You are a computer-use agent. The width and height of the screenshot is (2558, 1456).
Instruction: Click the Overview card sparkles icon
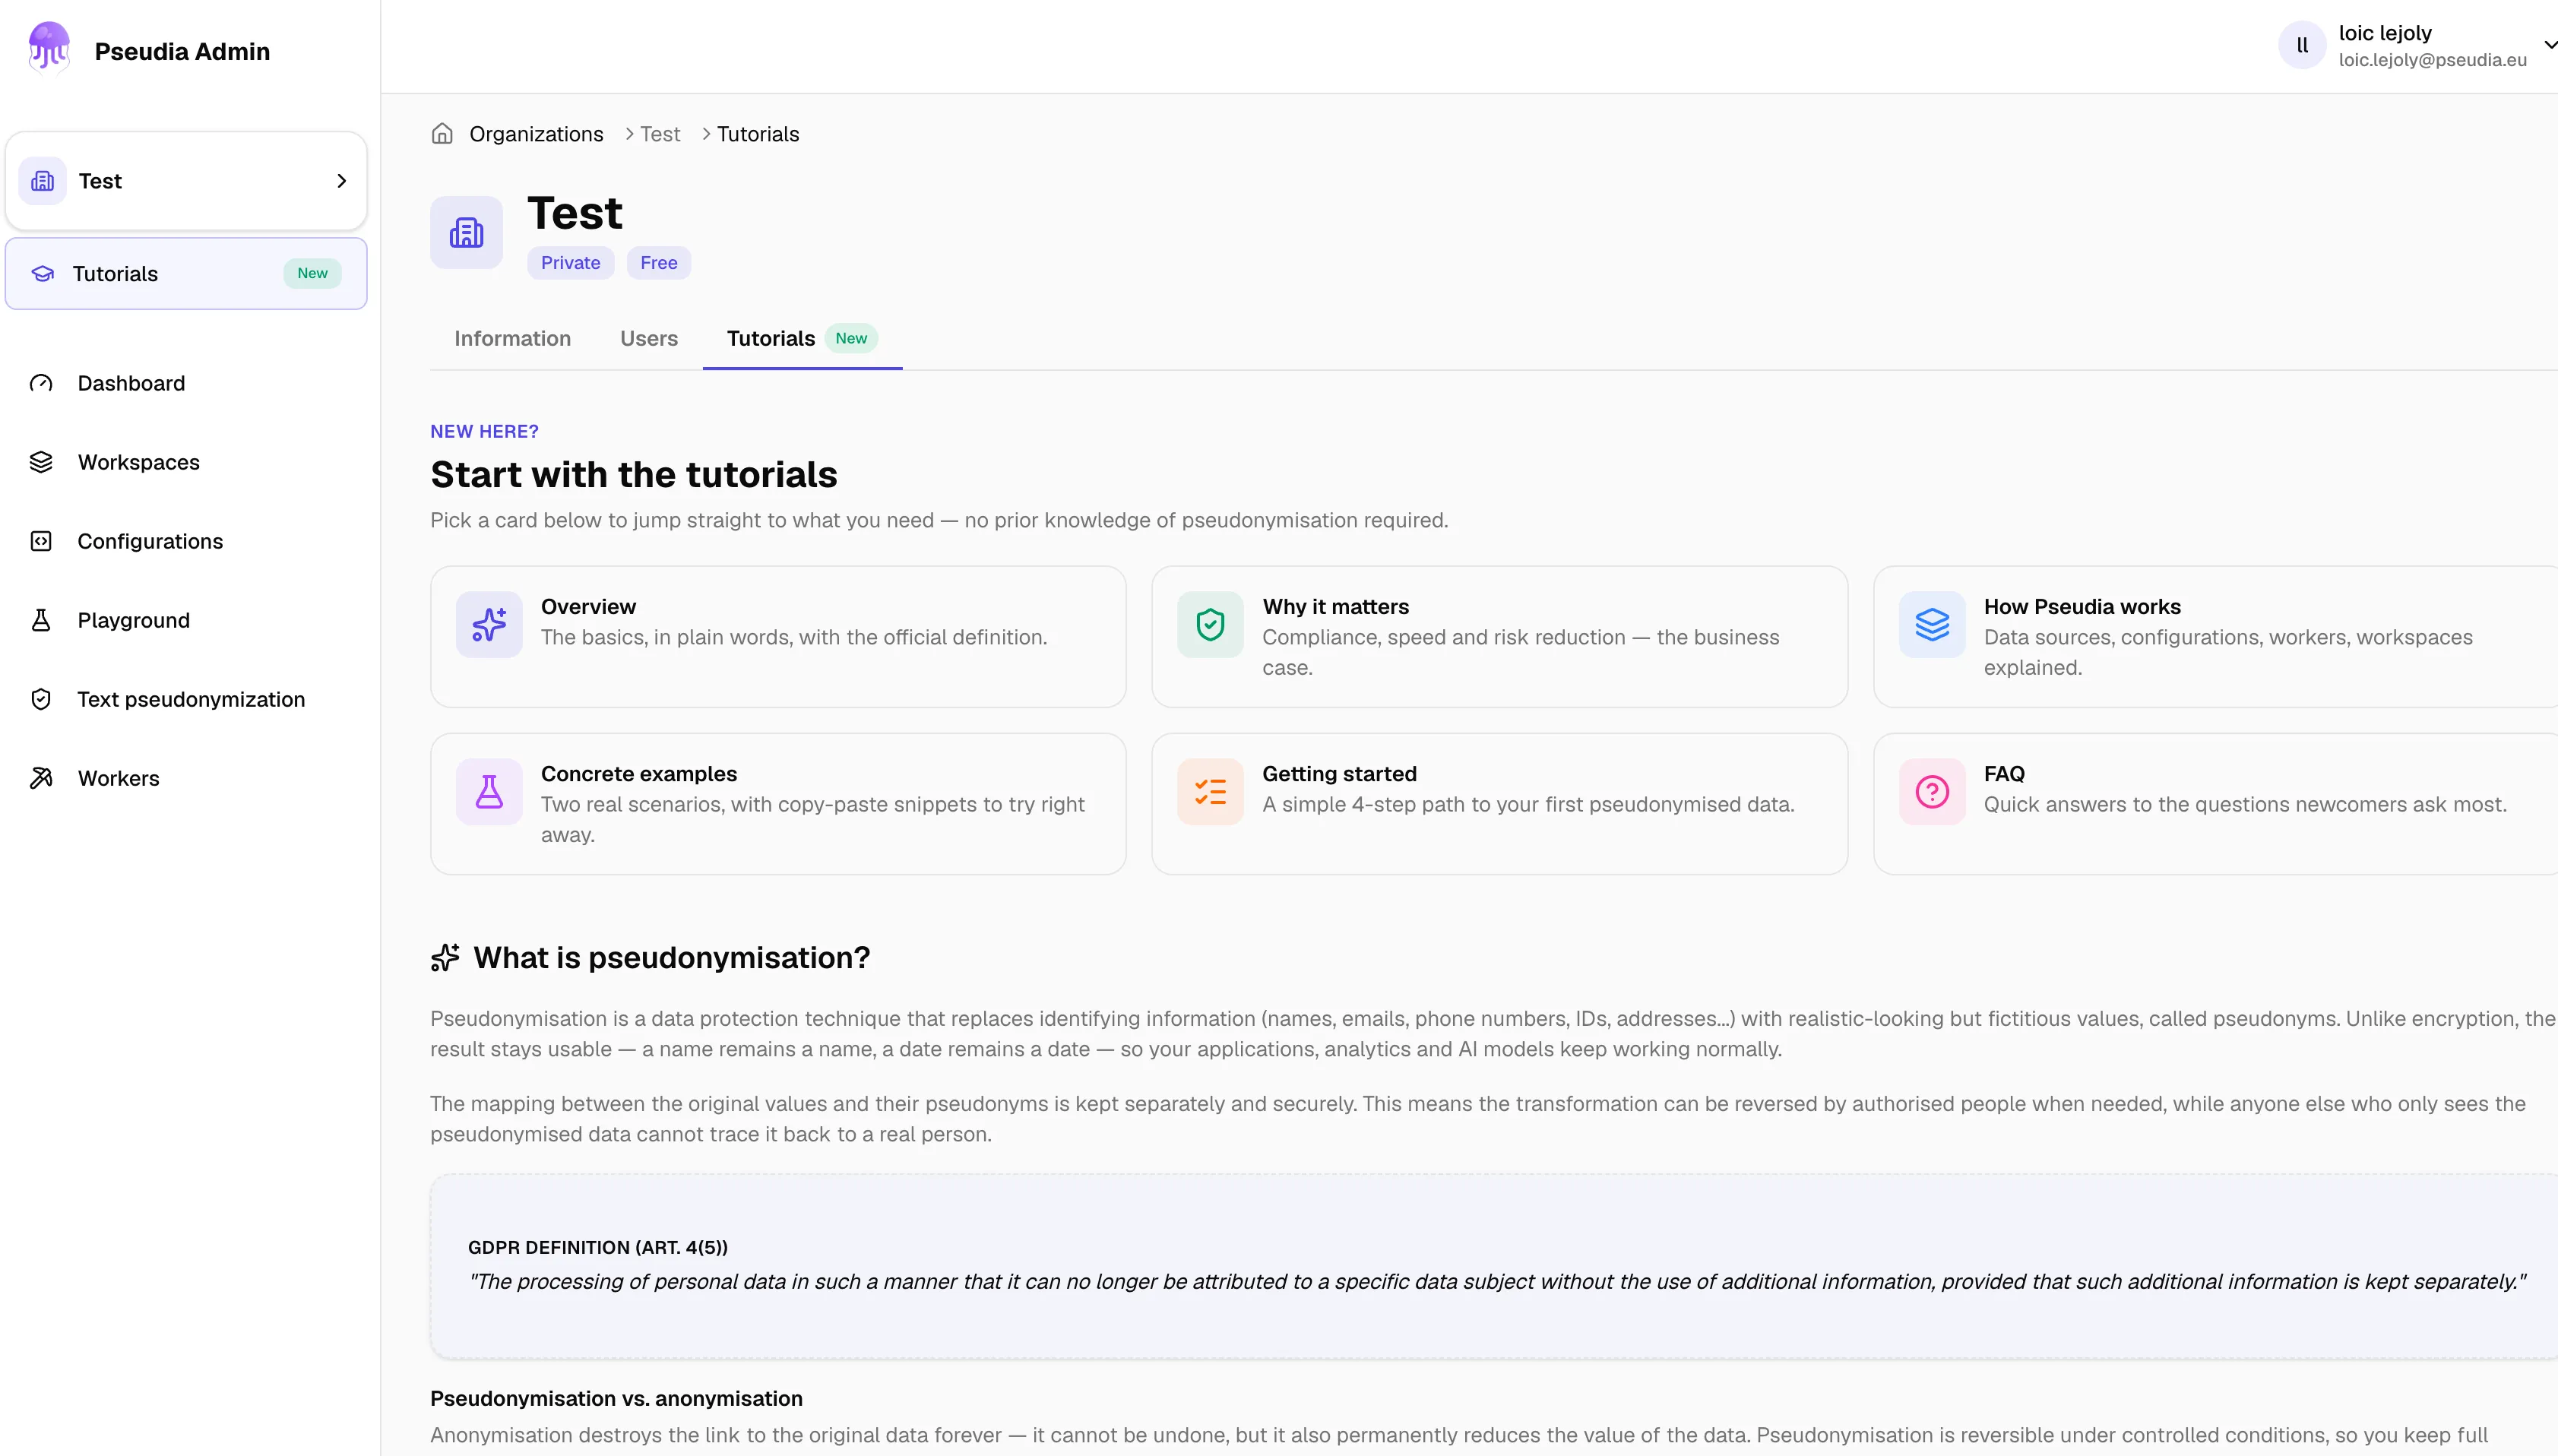[x=489, y=625]
